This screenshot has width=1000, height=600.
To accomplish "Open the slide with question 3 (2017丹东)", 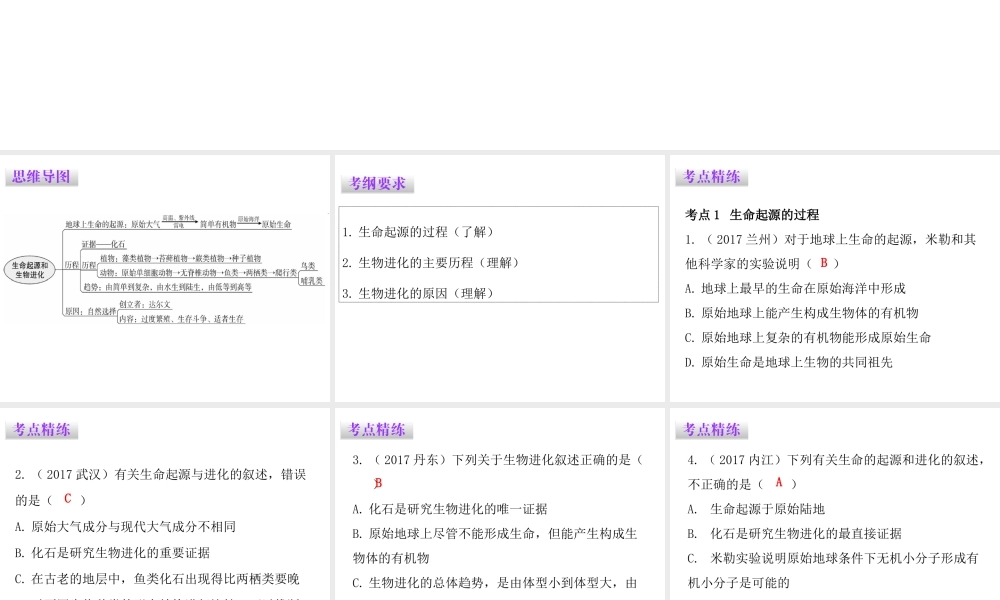I will 499,504.
